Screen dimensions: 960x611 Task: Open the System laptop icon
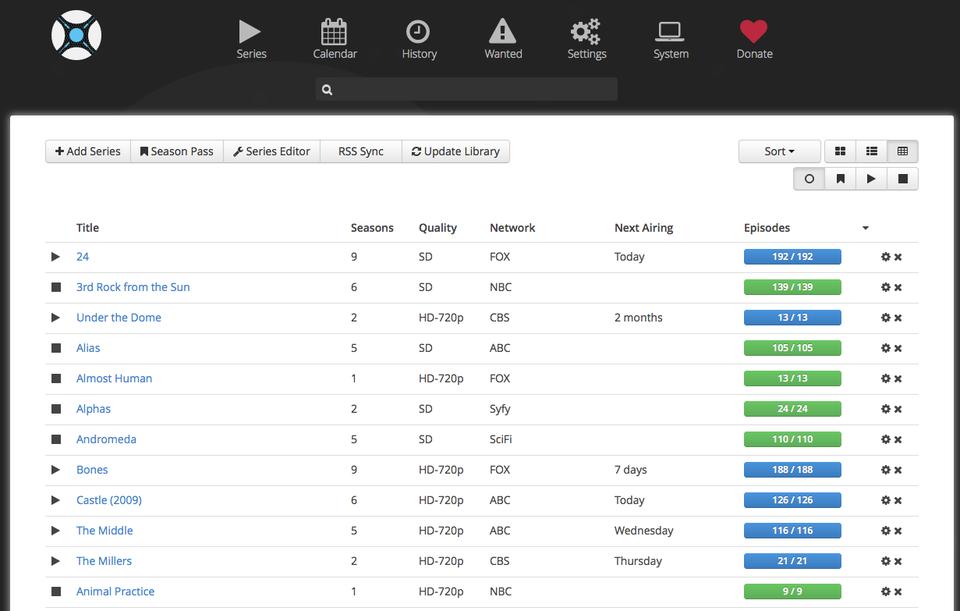[x=670, y=32]
